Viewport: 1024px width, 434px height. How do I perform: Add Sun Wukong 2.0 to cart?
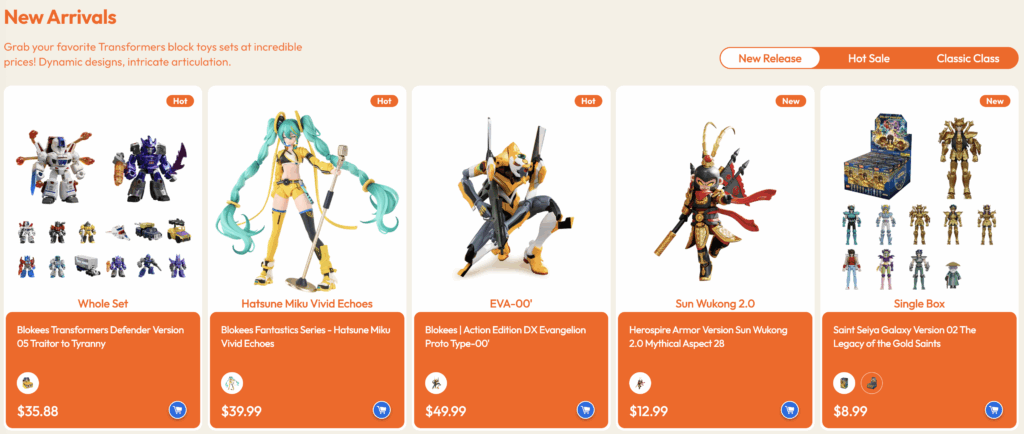790,410
